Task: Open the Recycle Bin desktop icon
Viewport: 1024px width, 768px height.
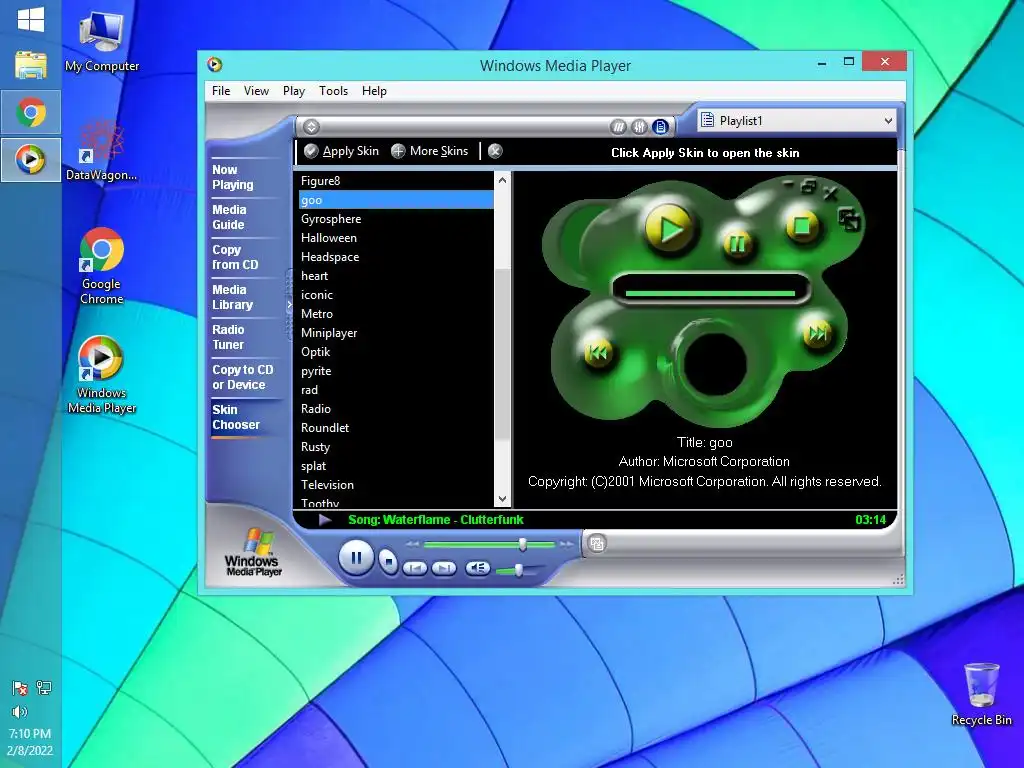Action: click(982, 694)
